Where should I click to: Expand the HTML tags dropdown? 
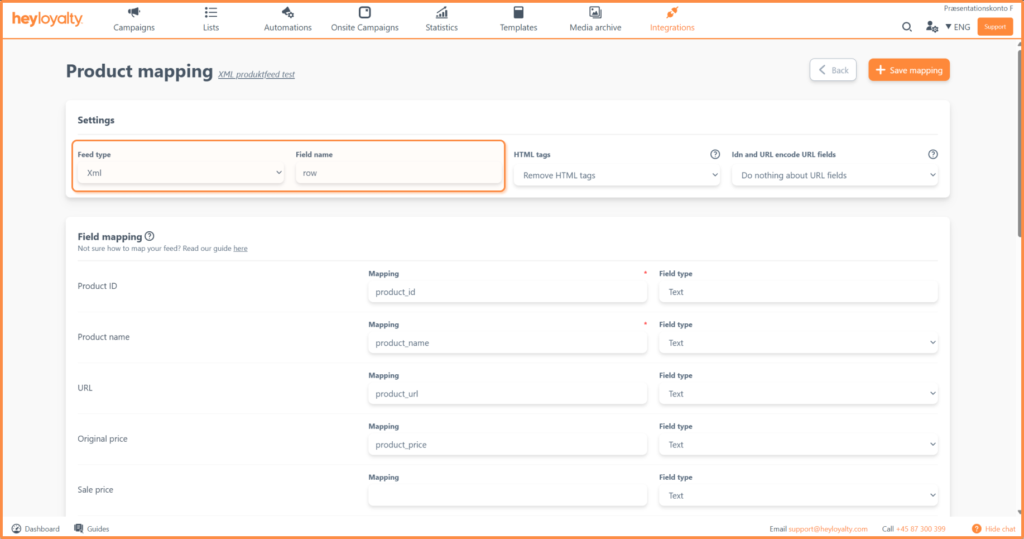(x=617, y=175)
